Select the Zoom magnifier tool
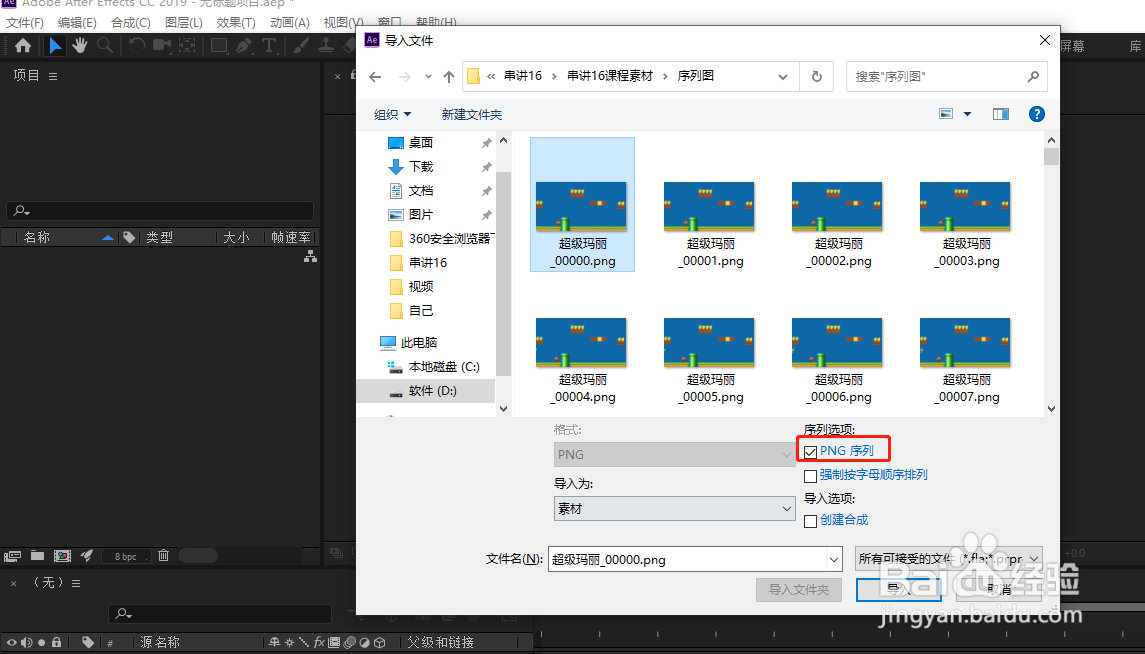This screenshot has width=1145, height=654. 105,46
